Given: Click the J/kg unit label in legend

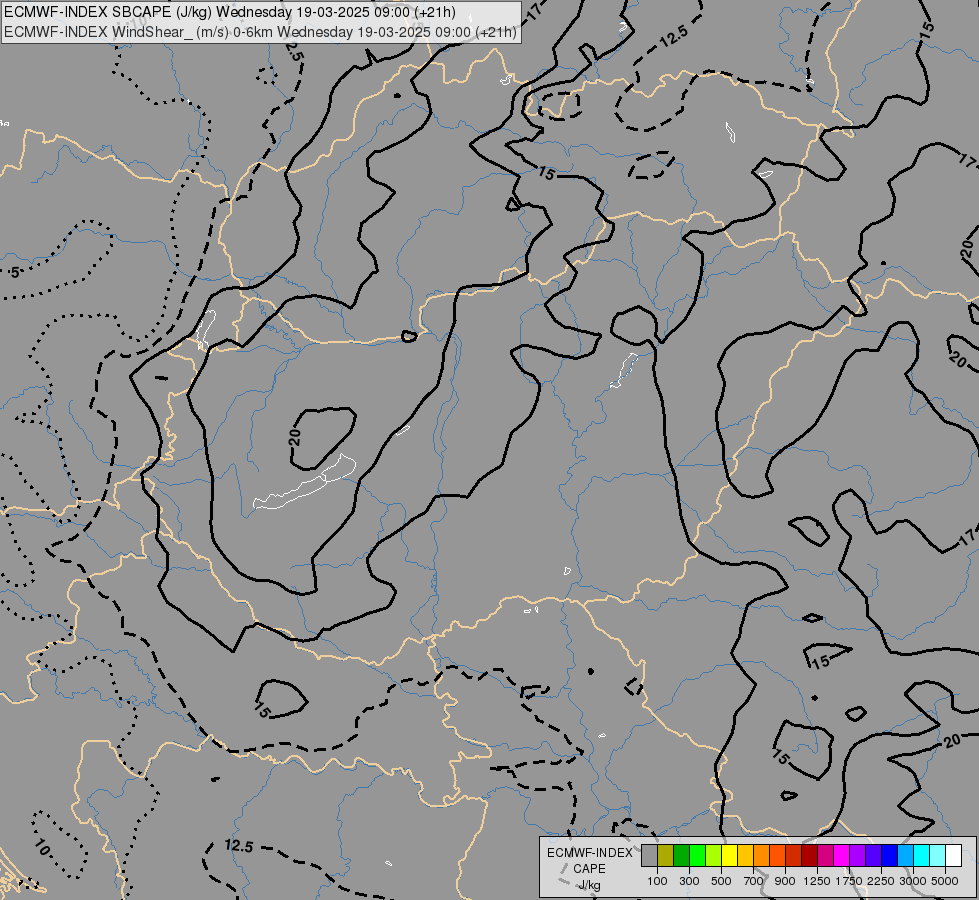Looking at the screenshot, I should [x=589, y=886].
